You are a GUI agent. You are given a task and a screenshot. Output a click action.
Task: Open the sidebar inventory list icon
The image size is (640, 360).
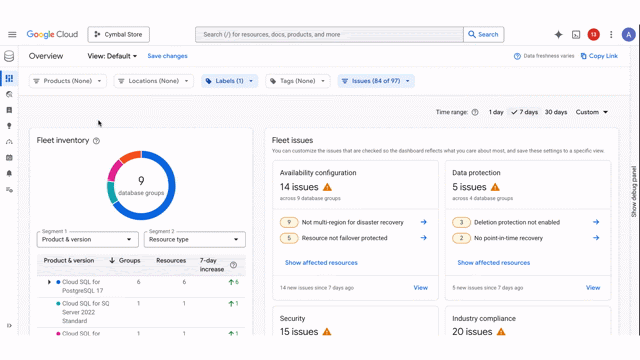[x=9, y=110]
